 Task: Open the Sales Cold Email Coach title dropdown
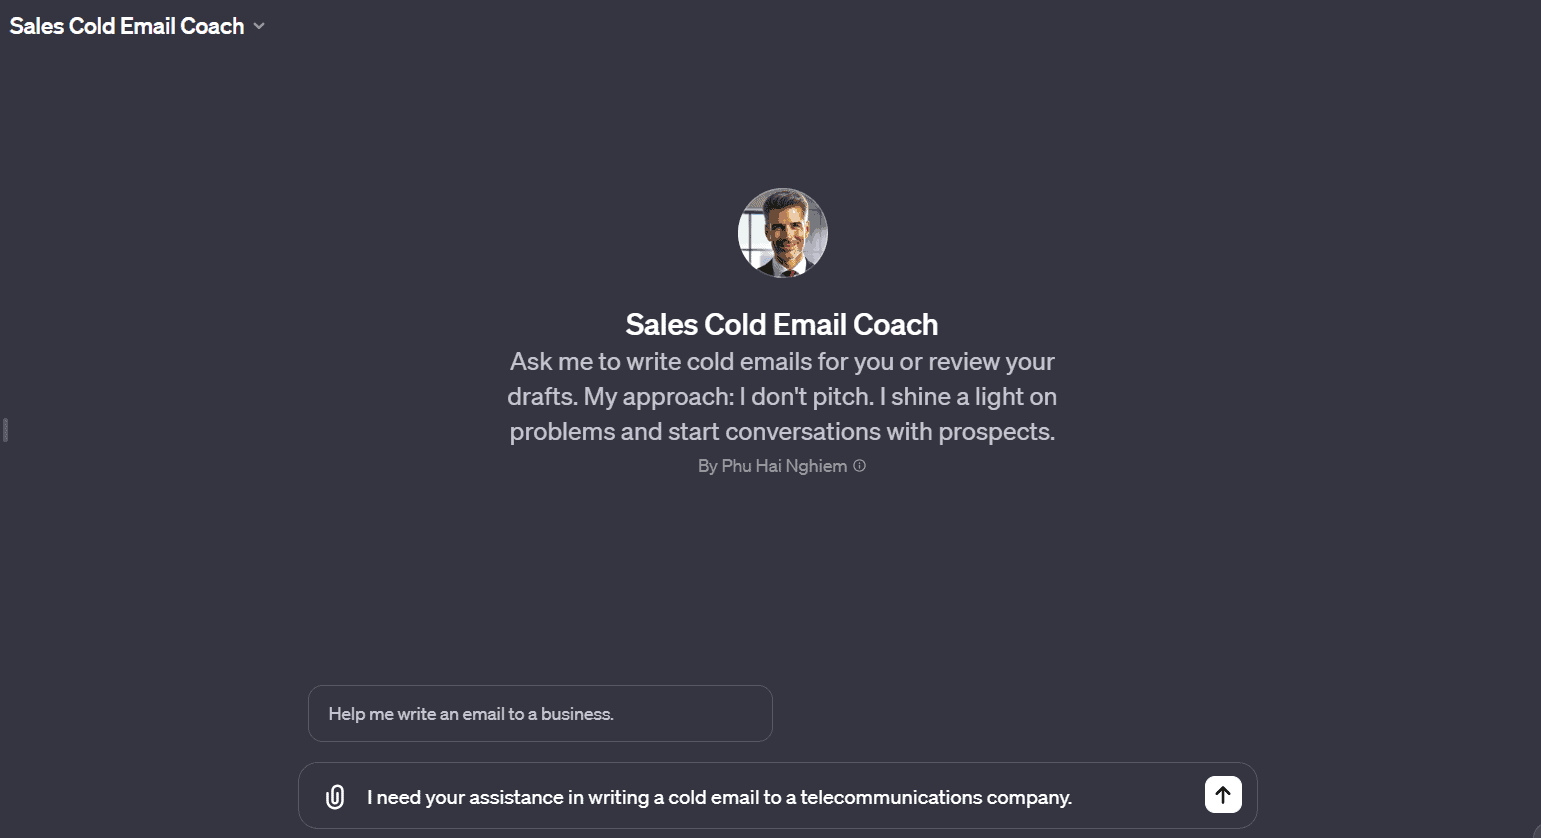click(x=137, y=26)
